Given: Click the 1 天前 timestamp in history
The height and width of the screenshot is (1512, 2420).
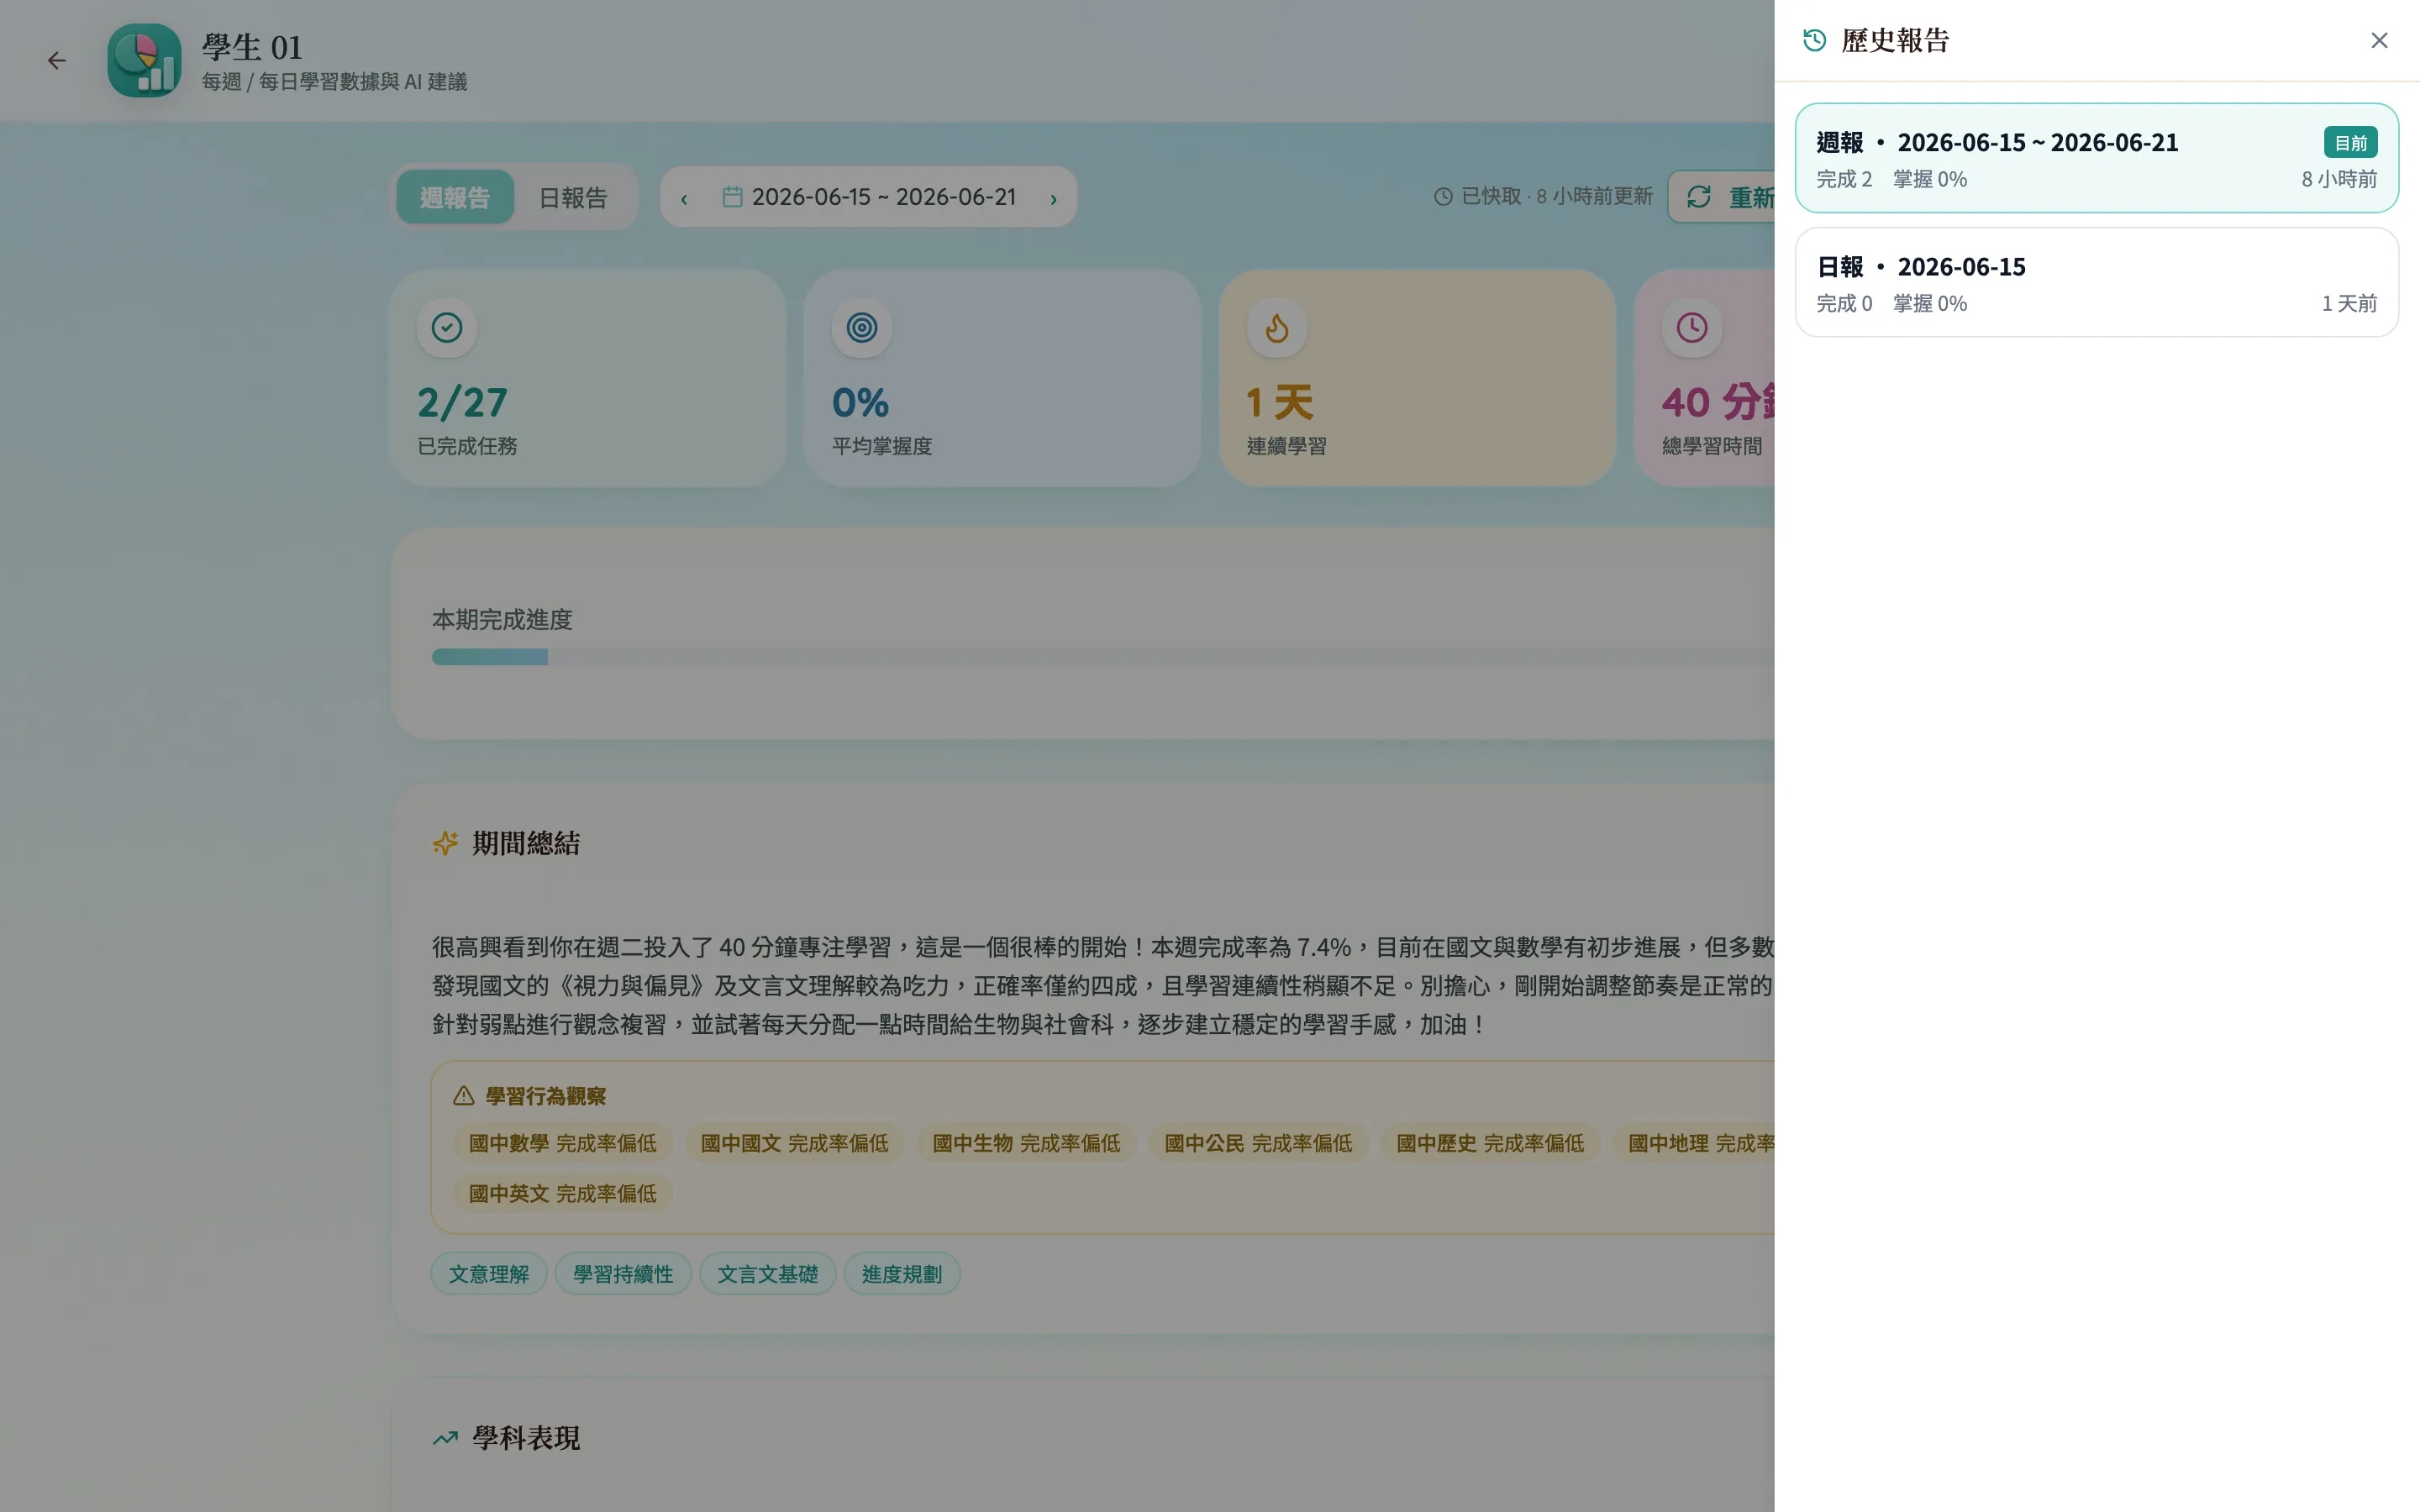Looking at the screenshot, I should (2349, 303).
